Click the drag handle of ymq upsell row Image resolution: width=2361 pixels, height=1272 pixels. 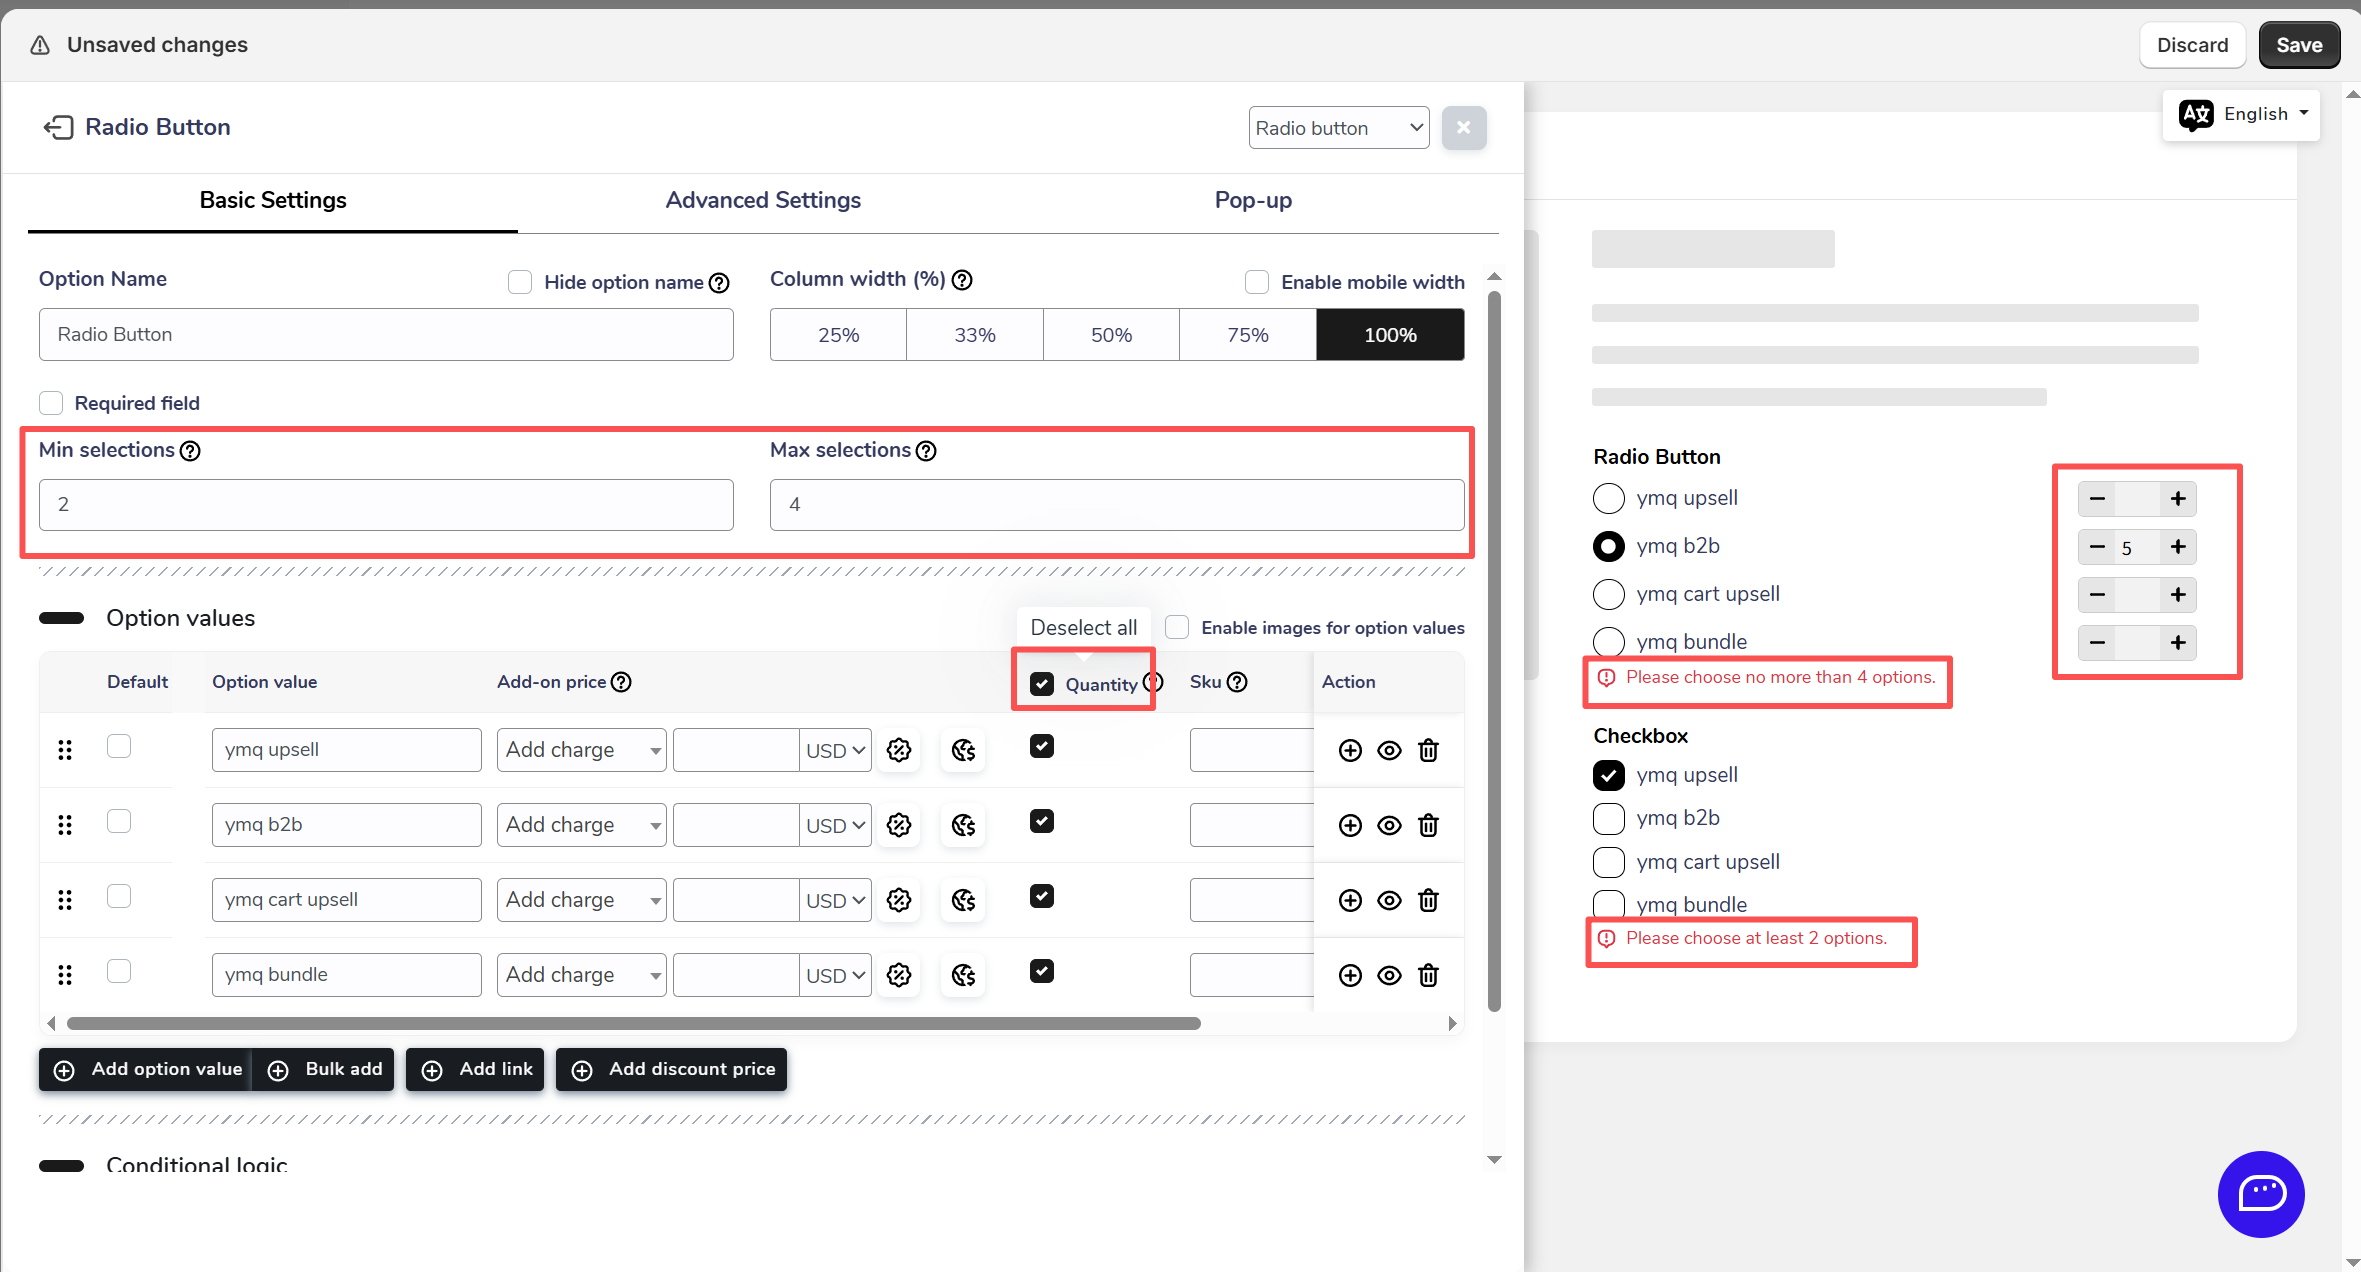[x=65, y=750]
